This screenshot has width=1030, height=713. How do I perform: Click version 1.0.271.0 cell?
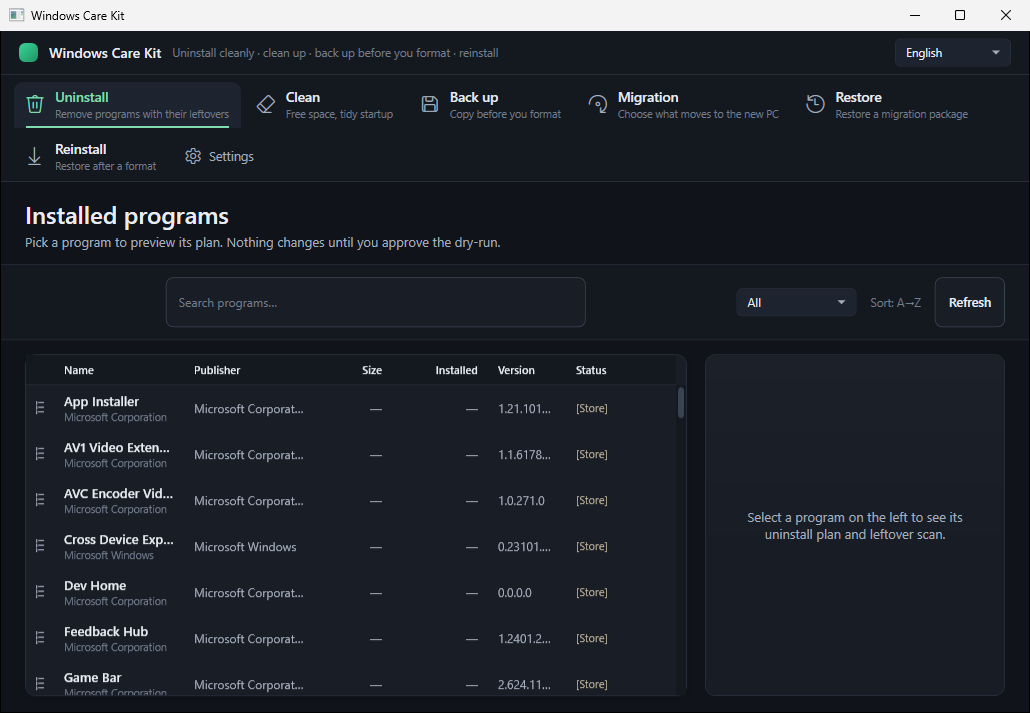(522, 501)
